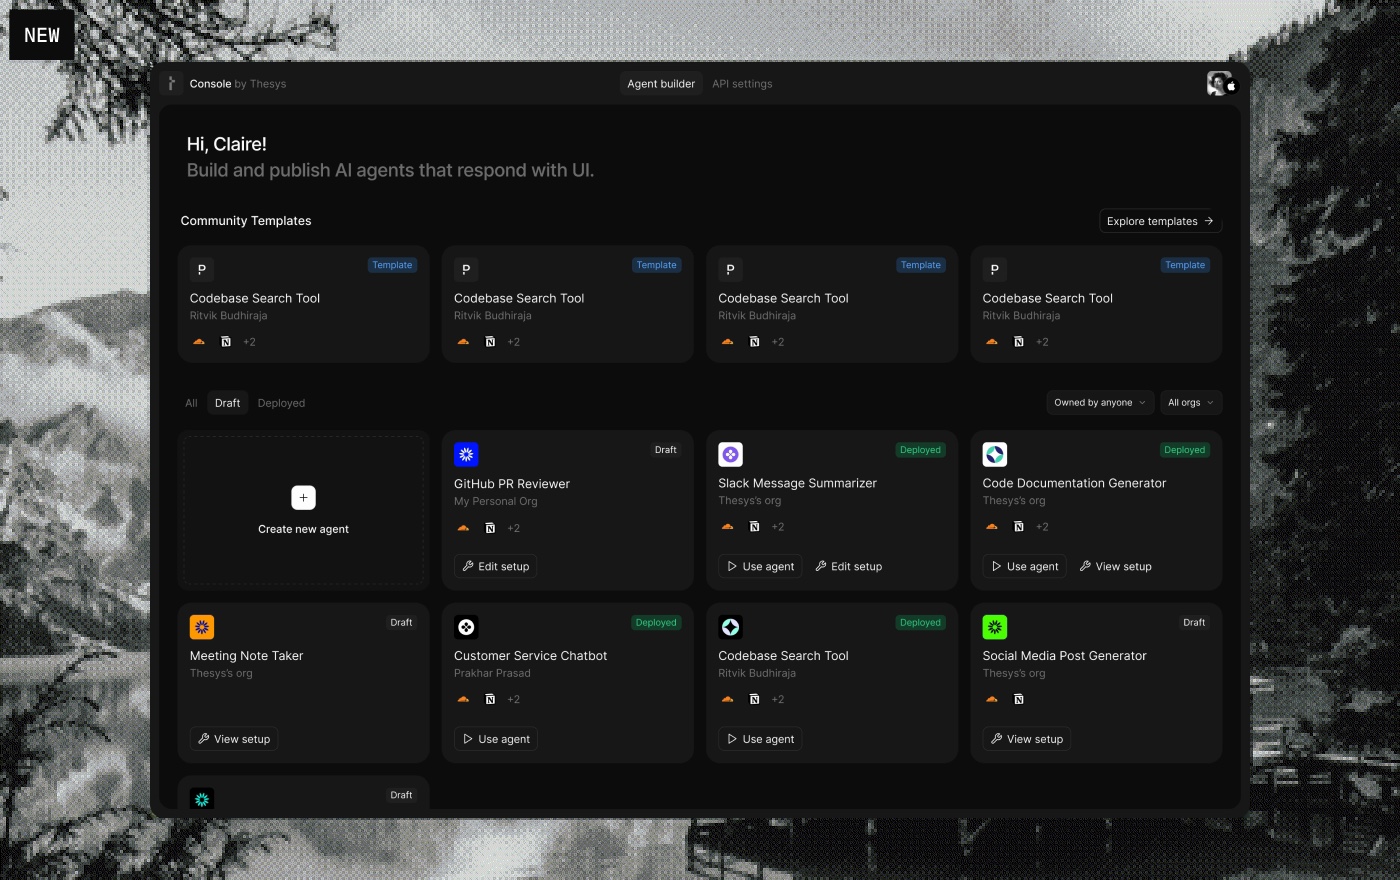Viewport: 1400px width, 880px height.
Task: Open the All orgs dropdown
Action: point(1191,403)
